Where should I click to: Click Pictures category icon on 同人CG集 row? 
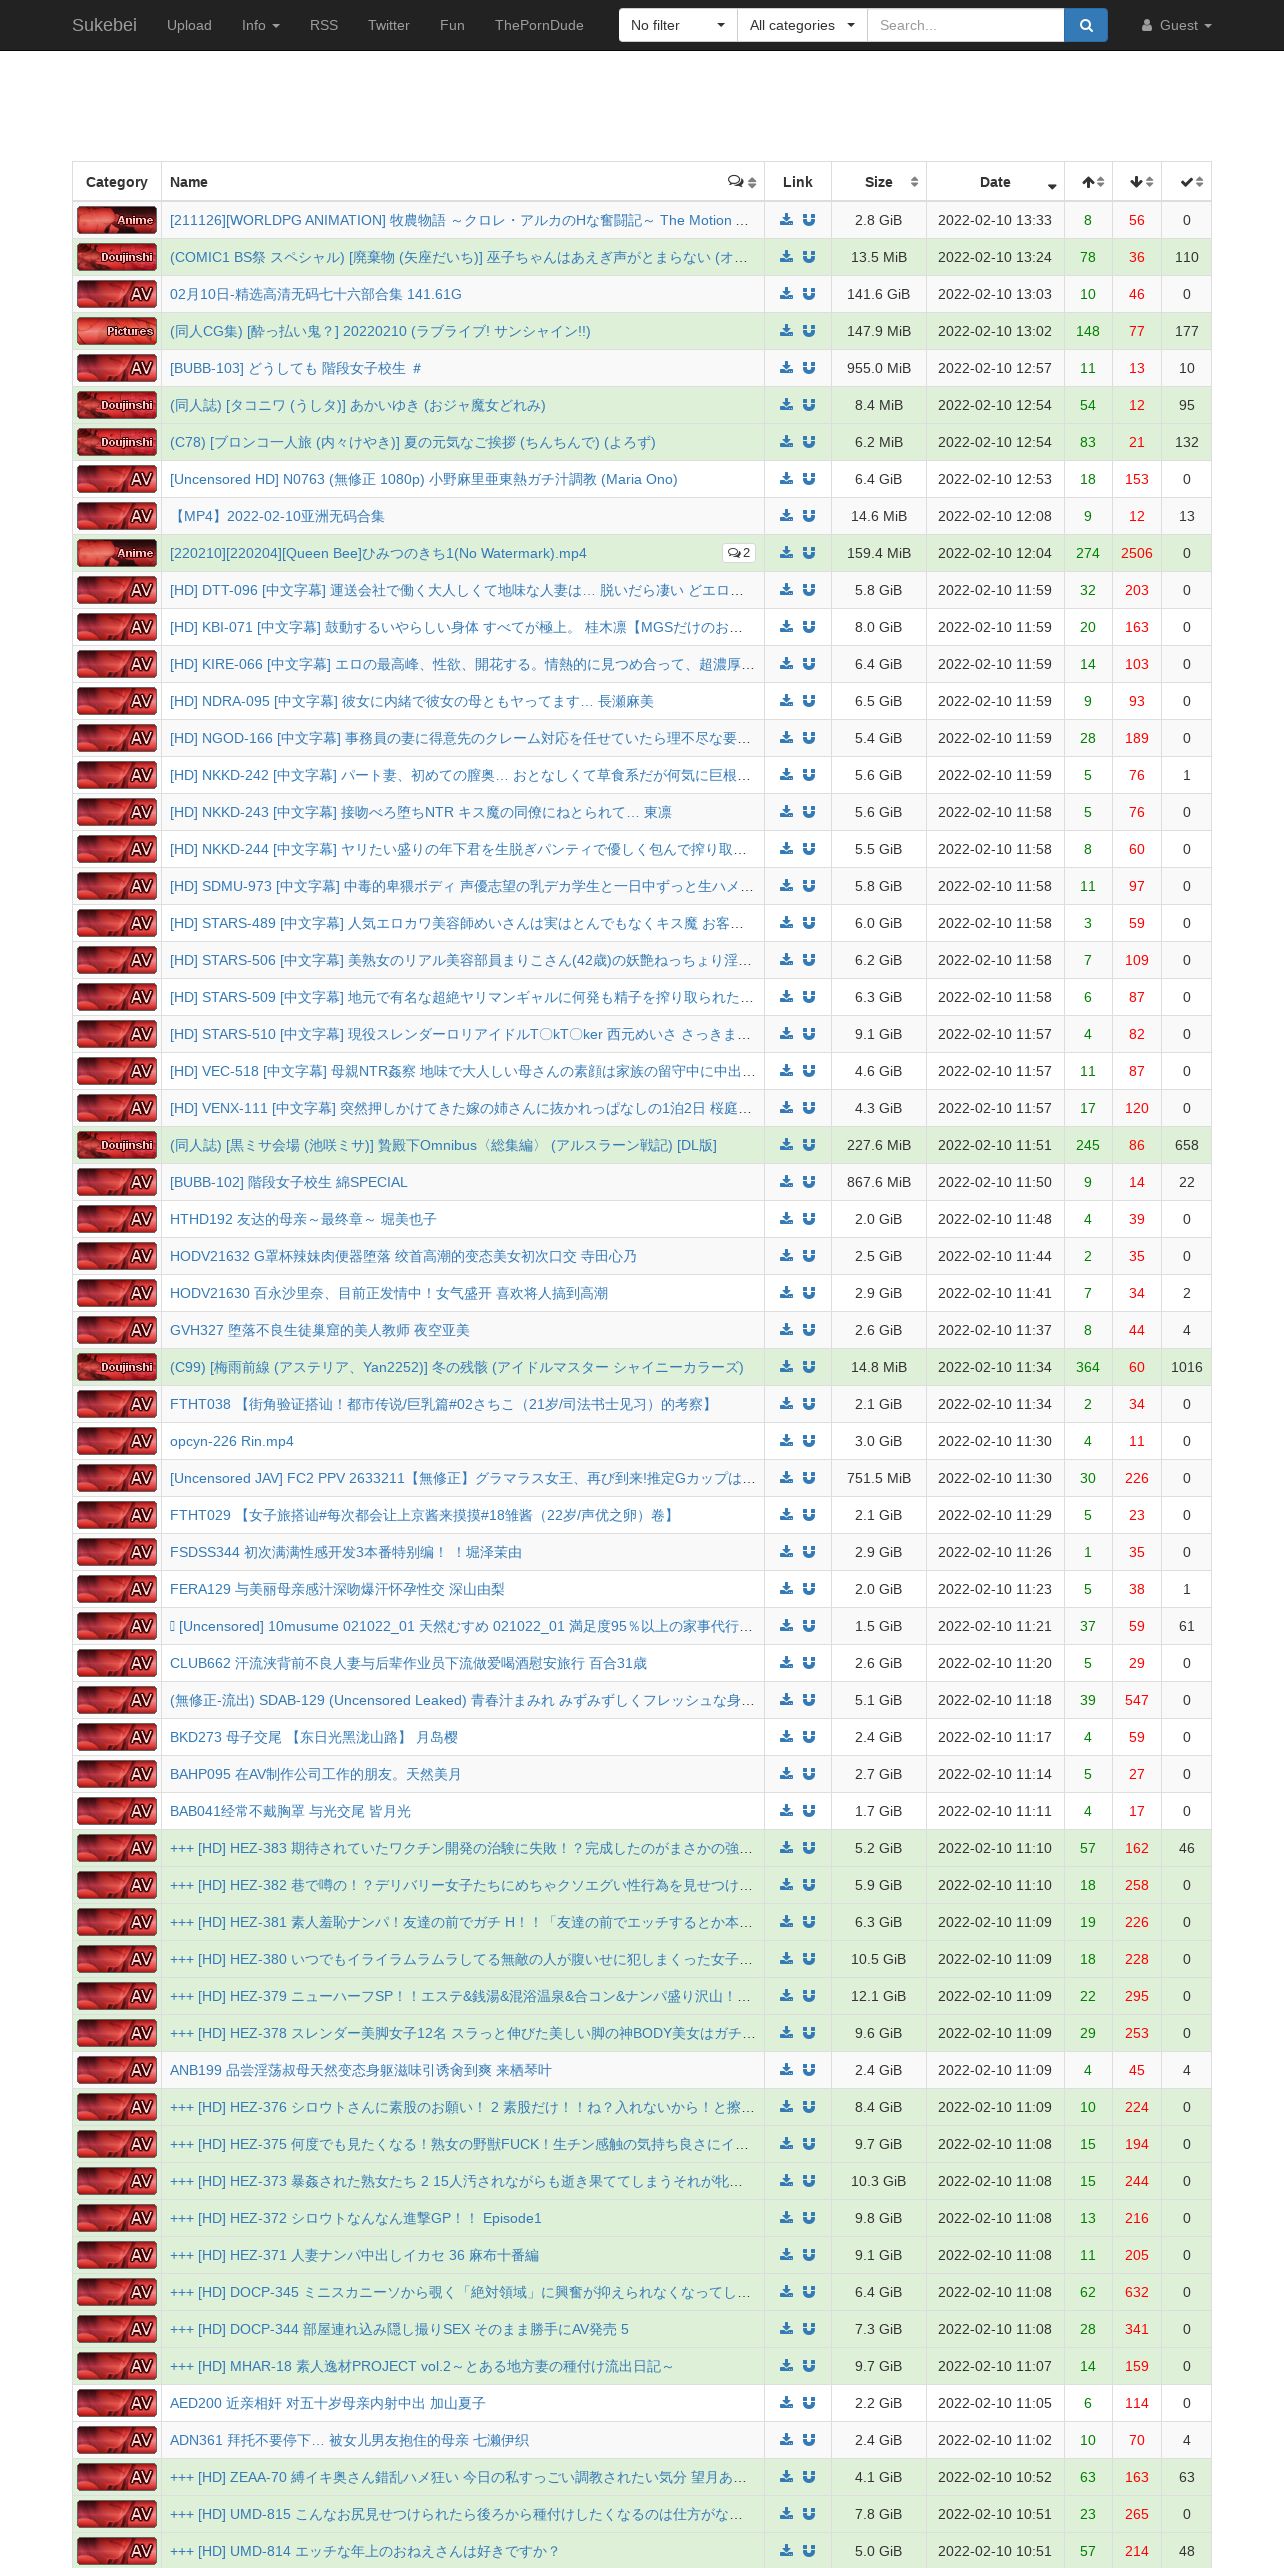(117, 331)
